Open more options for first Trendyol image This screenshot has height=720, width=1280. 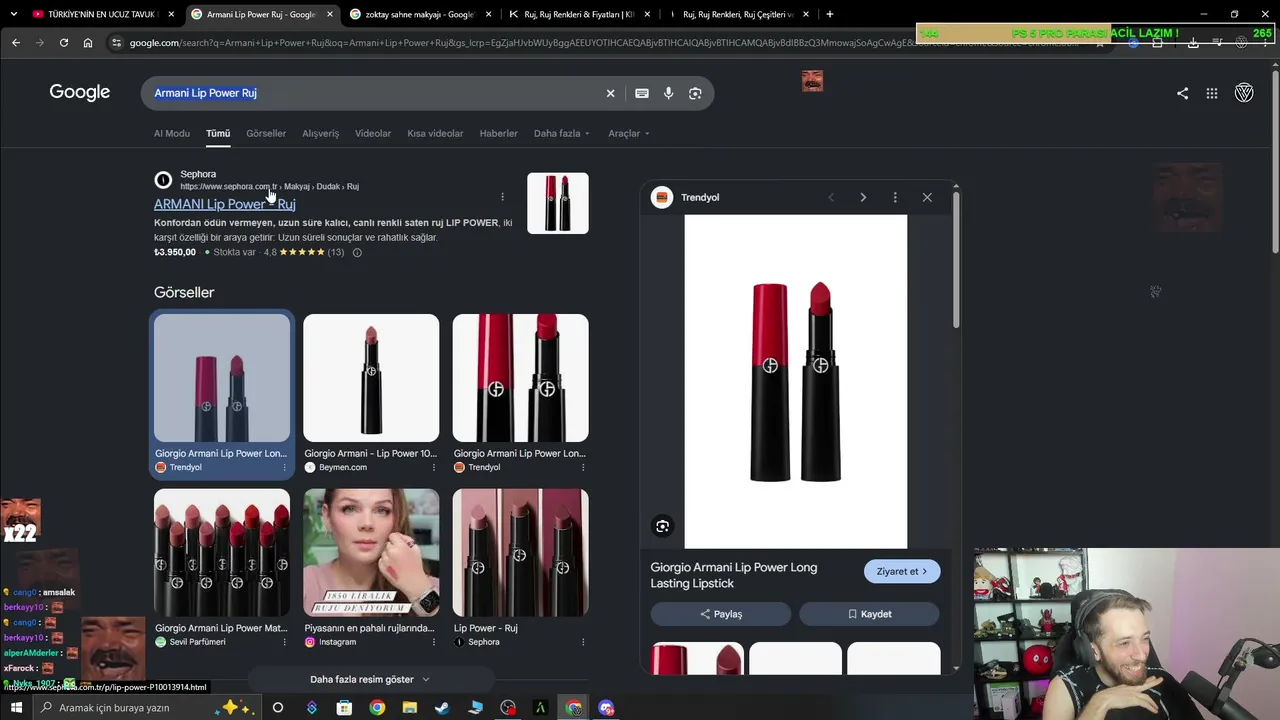point(284,467)
